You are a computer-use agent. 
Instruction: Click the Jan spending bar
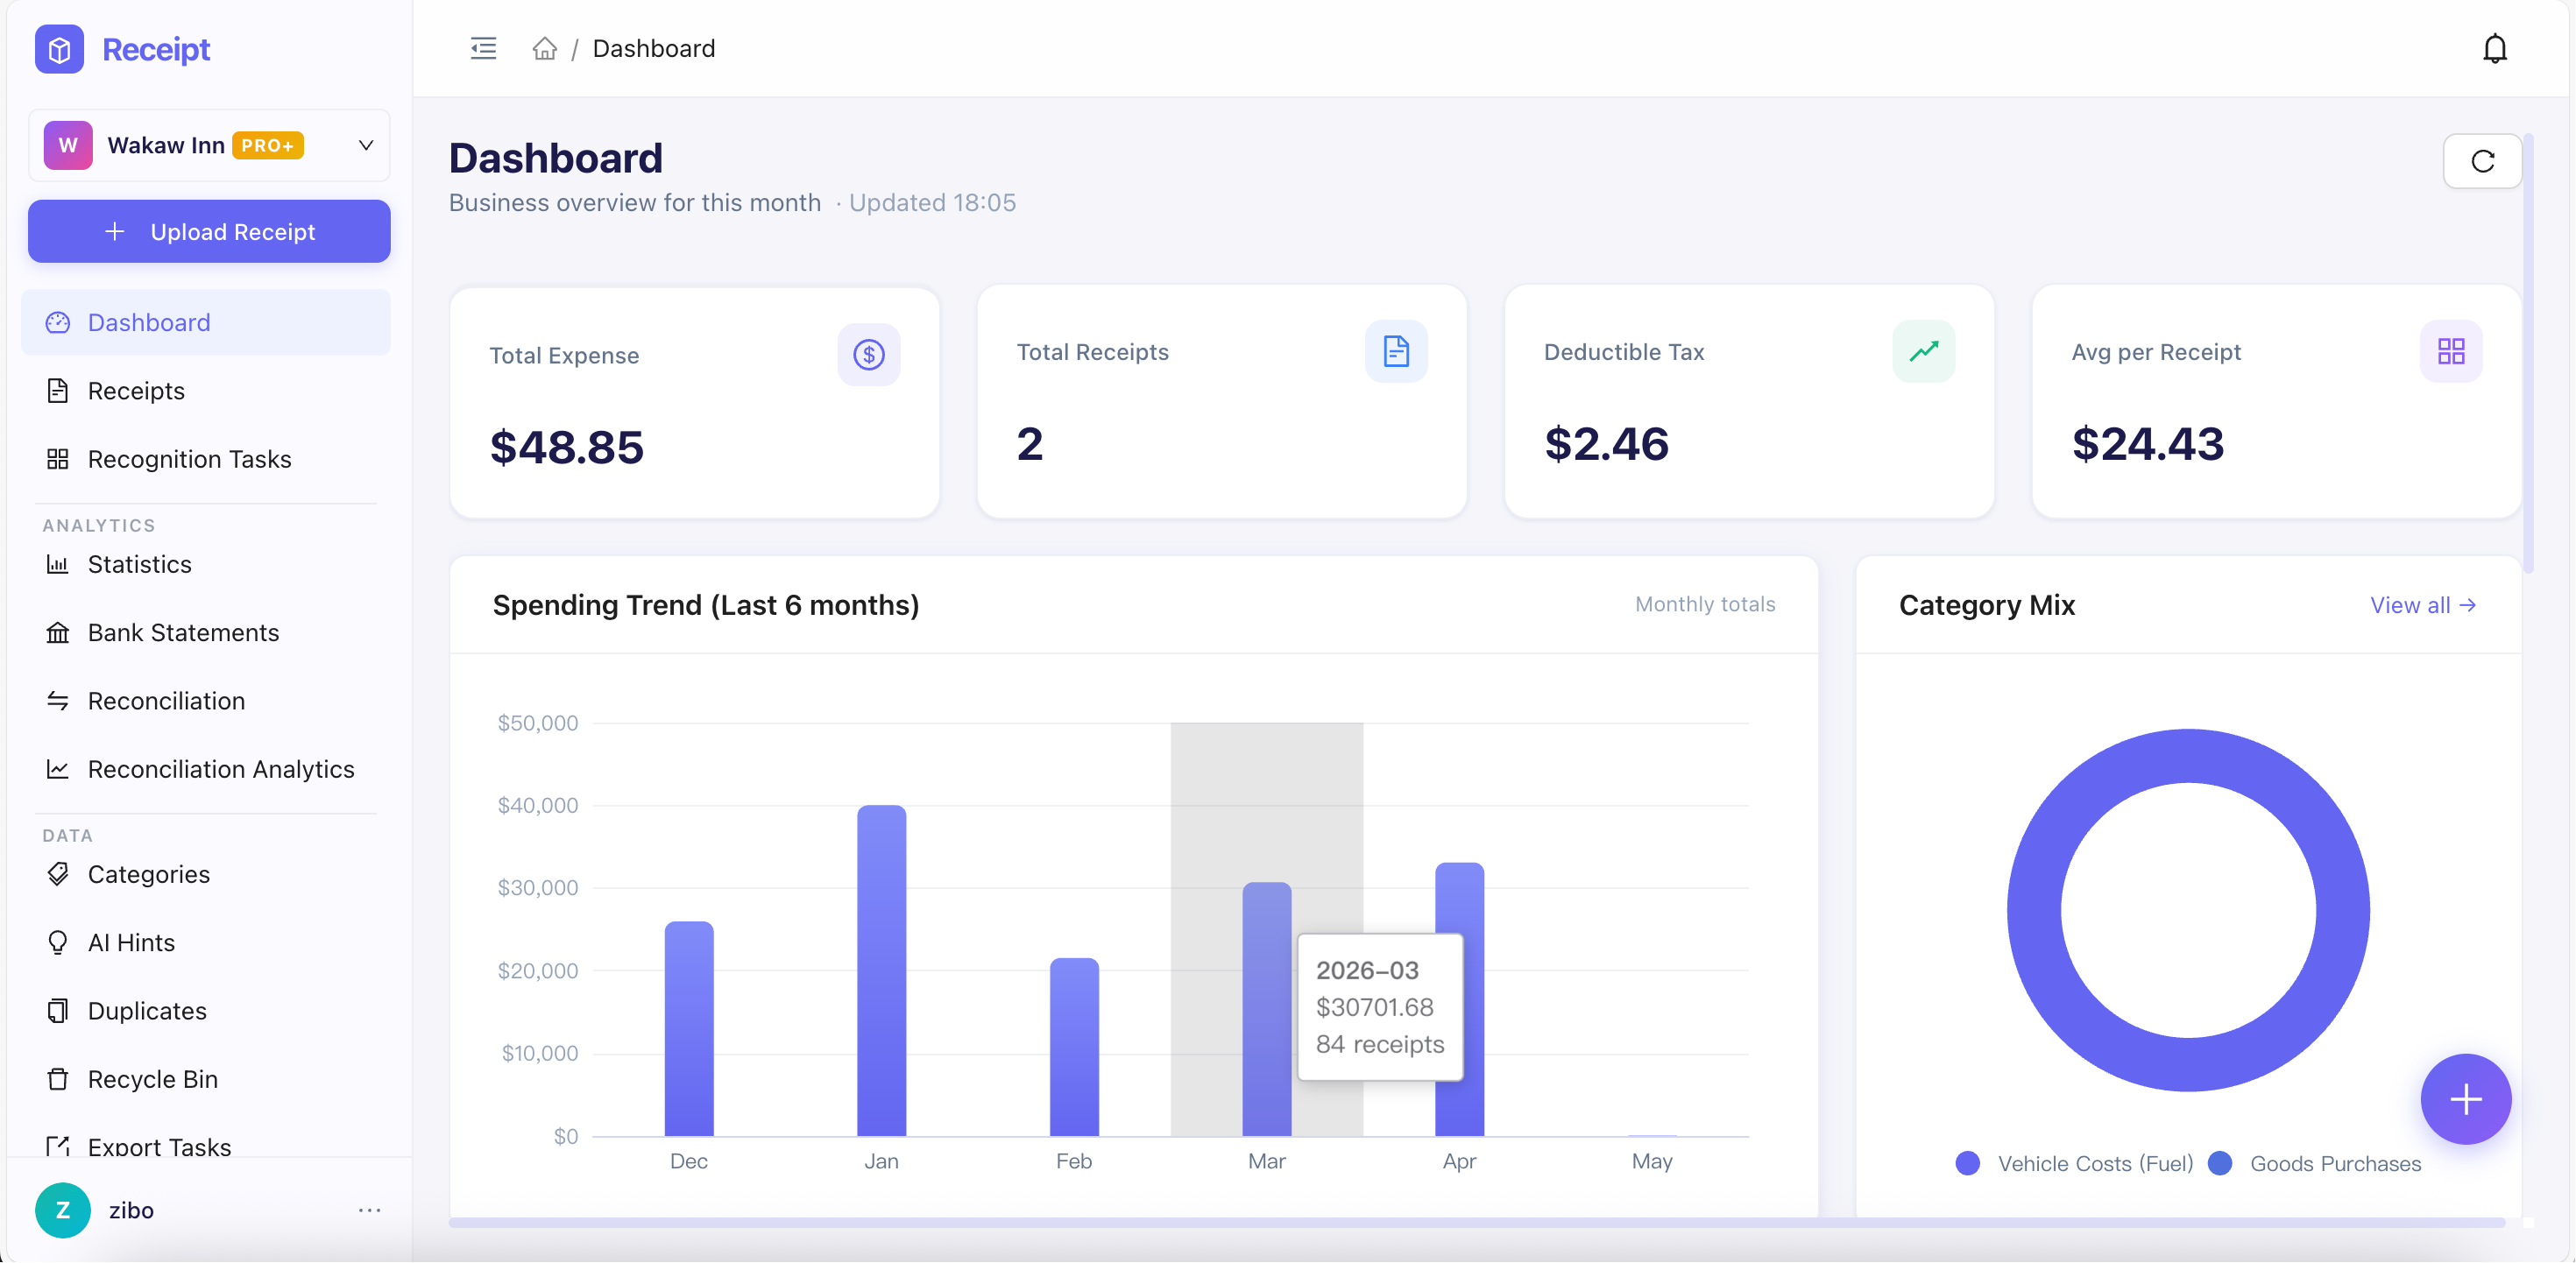click(881, 971)
